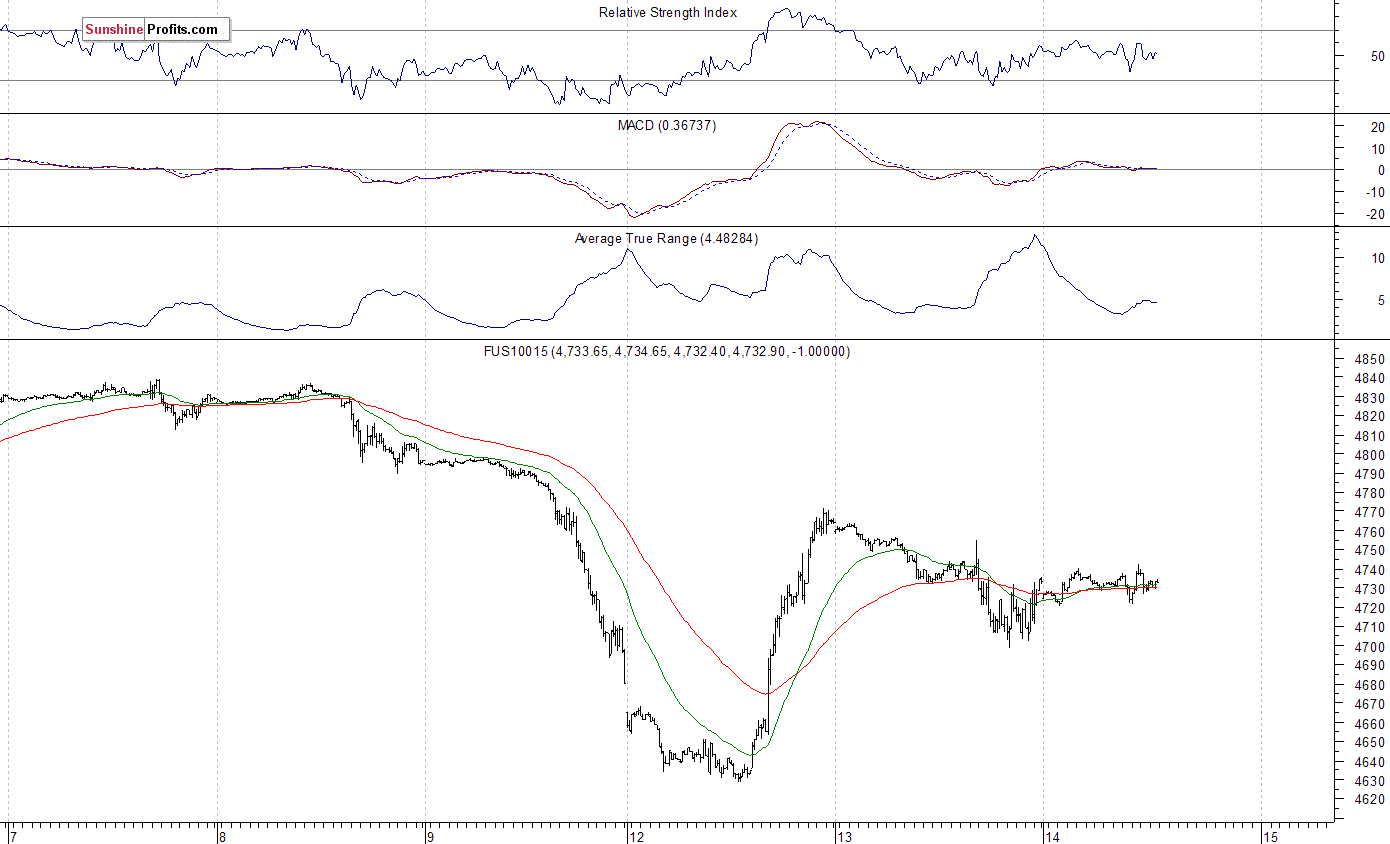Click the 4660 price axis label
The width and height of the screenshot is (1390, 844).
point(1370,724)
